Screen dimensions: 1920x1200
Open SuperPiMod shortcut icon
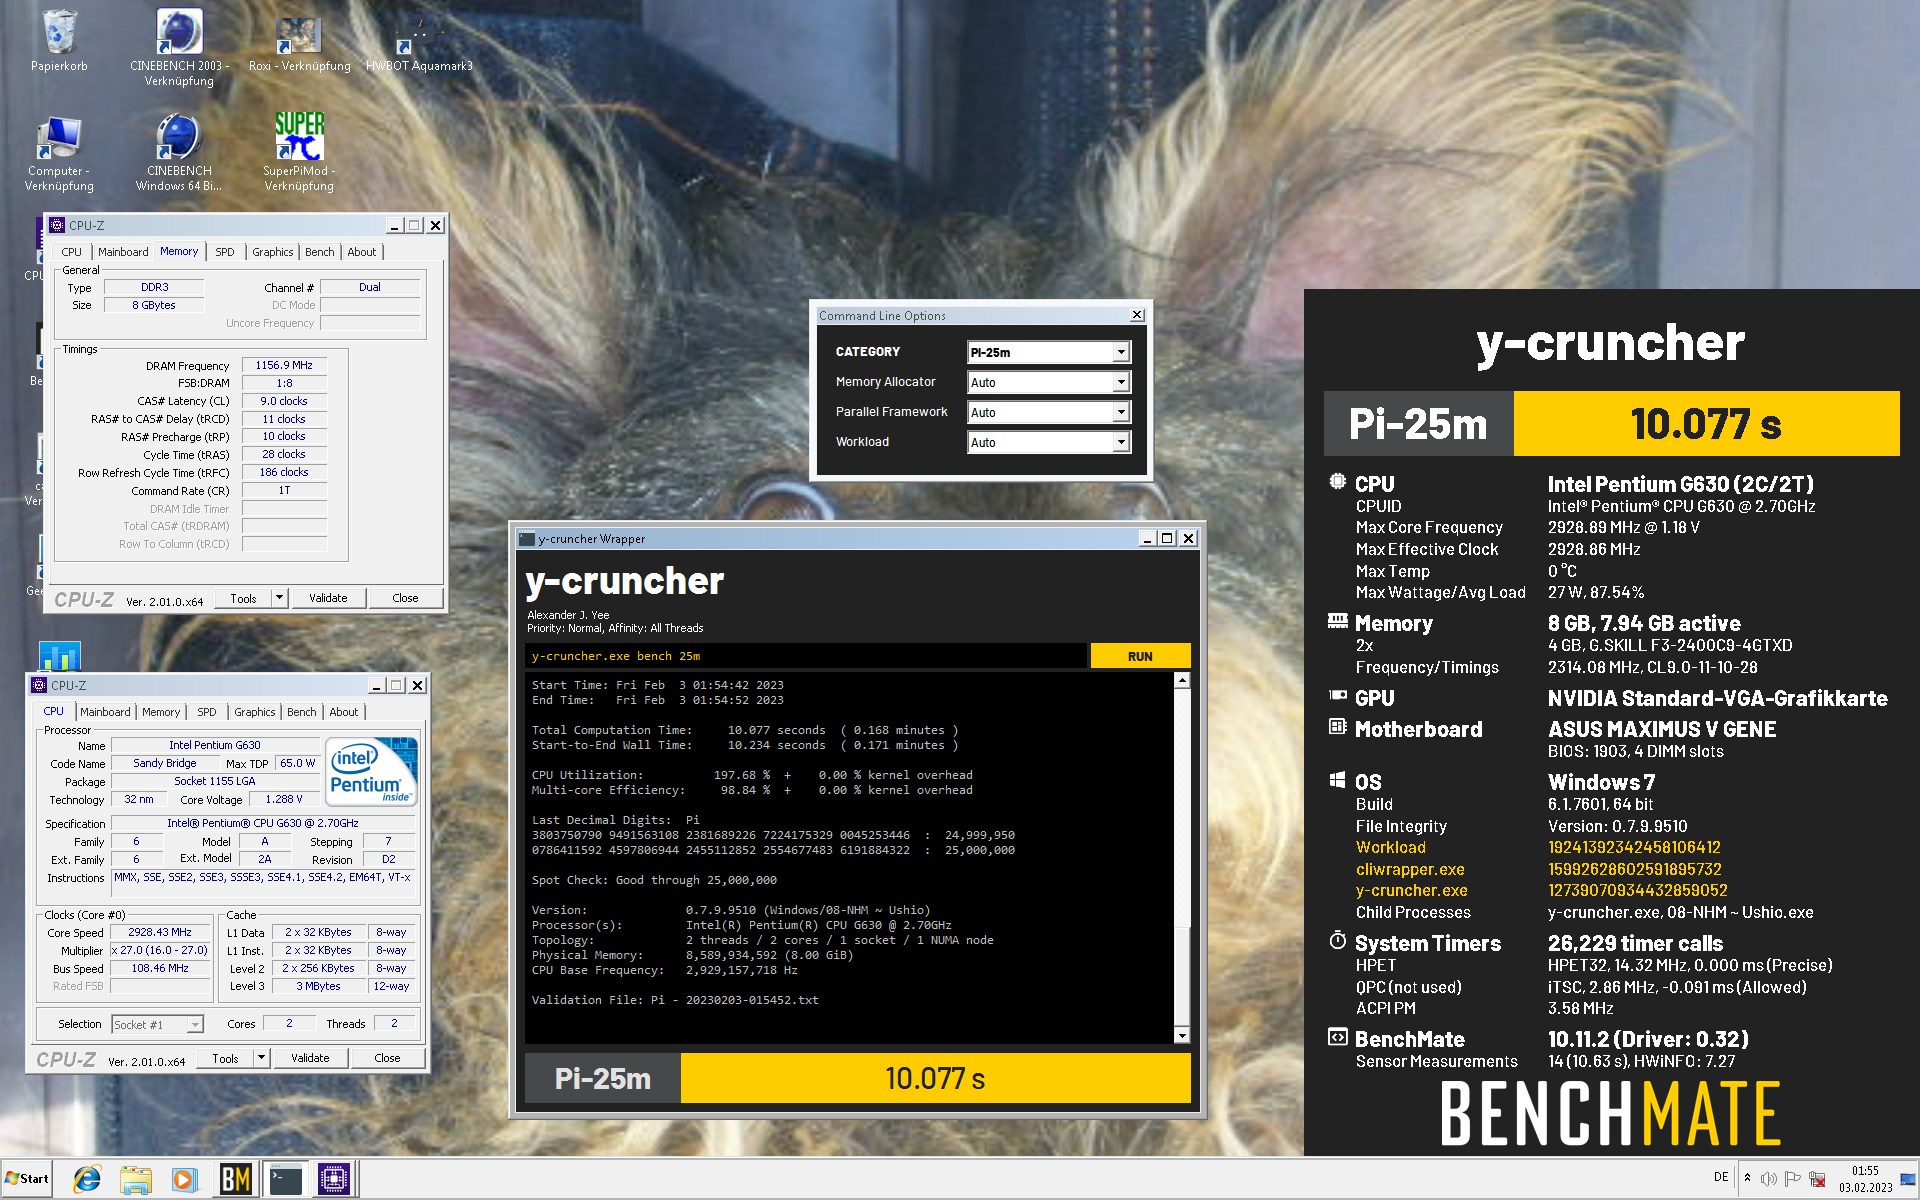tap(299, 153)
